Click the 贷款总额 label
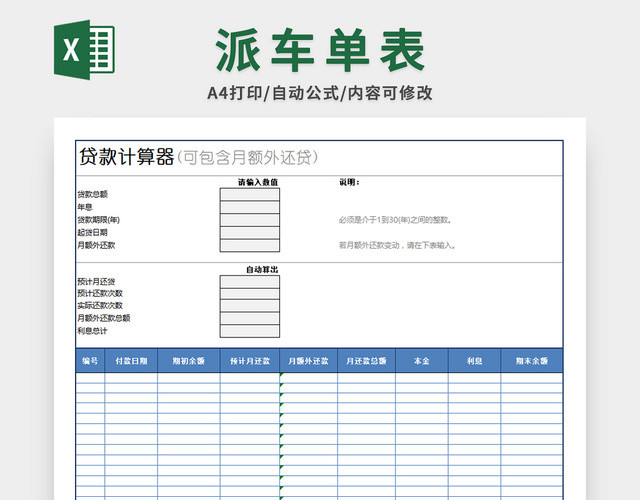Viewport: 640px width, 500px height. [x=93, y=194]
